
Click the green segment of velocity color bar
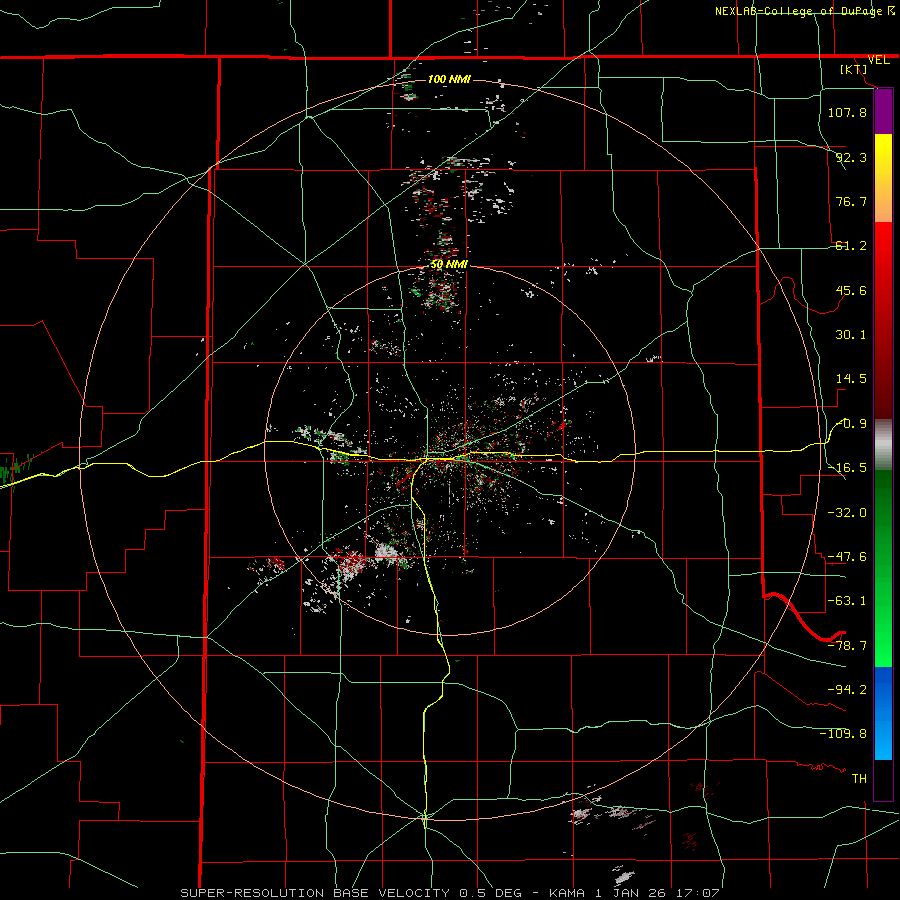883,568
